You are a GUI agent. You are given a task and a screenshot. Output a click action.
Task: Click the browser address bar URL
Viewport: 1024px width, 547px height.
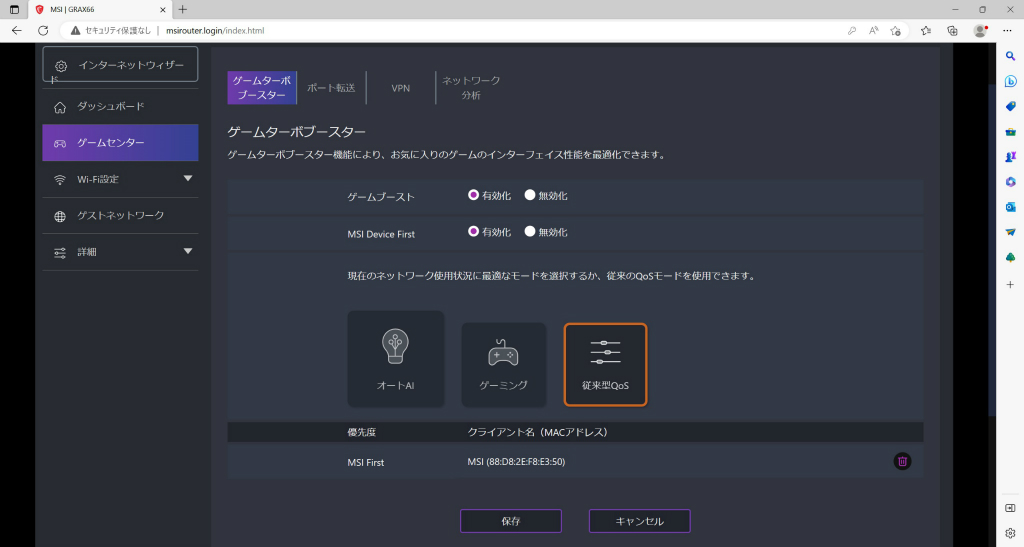point(215,31)
